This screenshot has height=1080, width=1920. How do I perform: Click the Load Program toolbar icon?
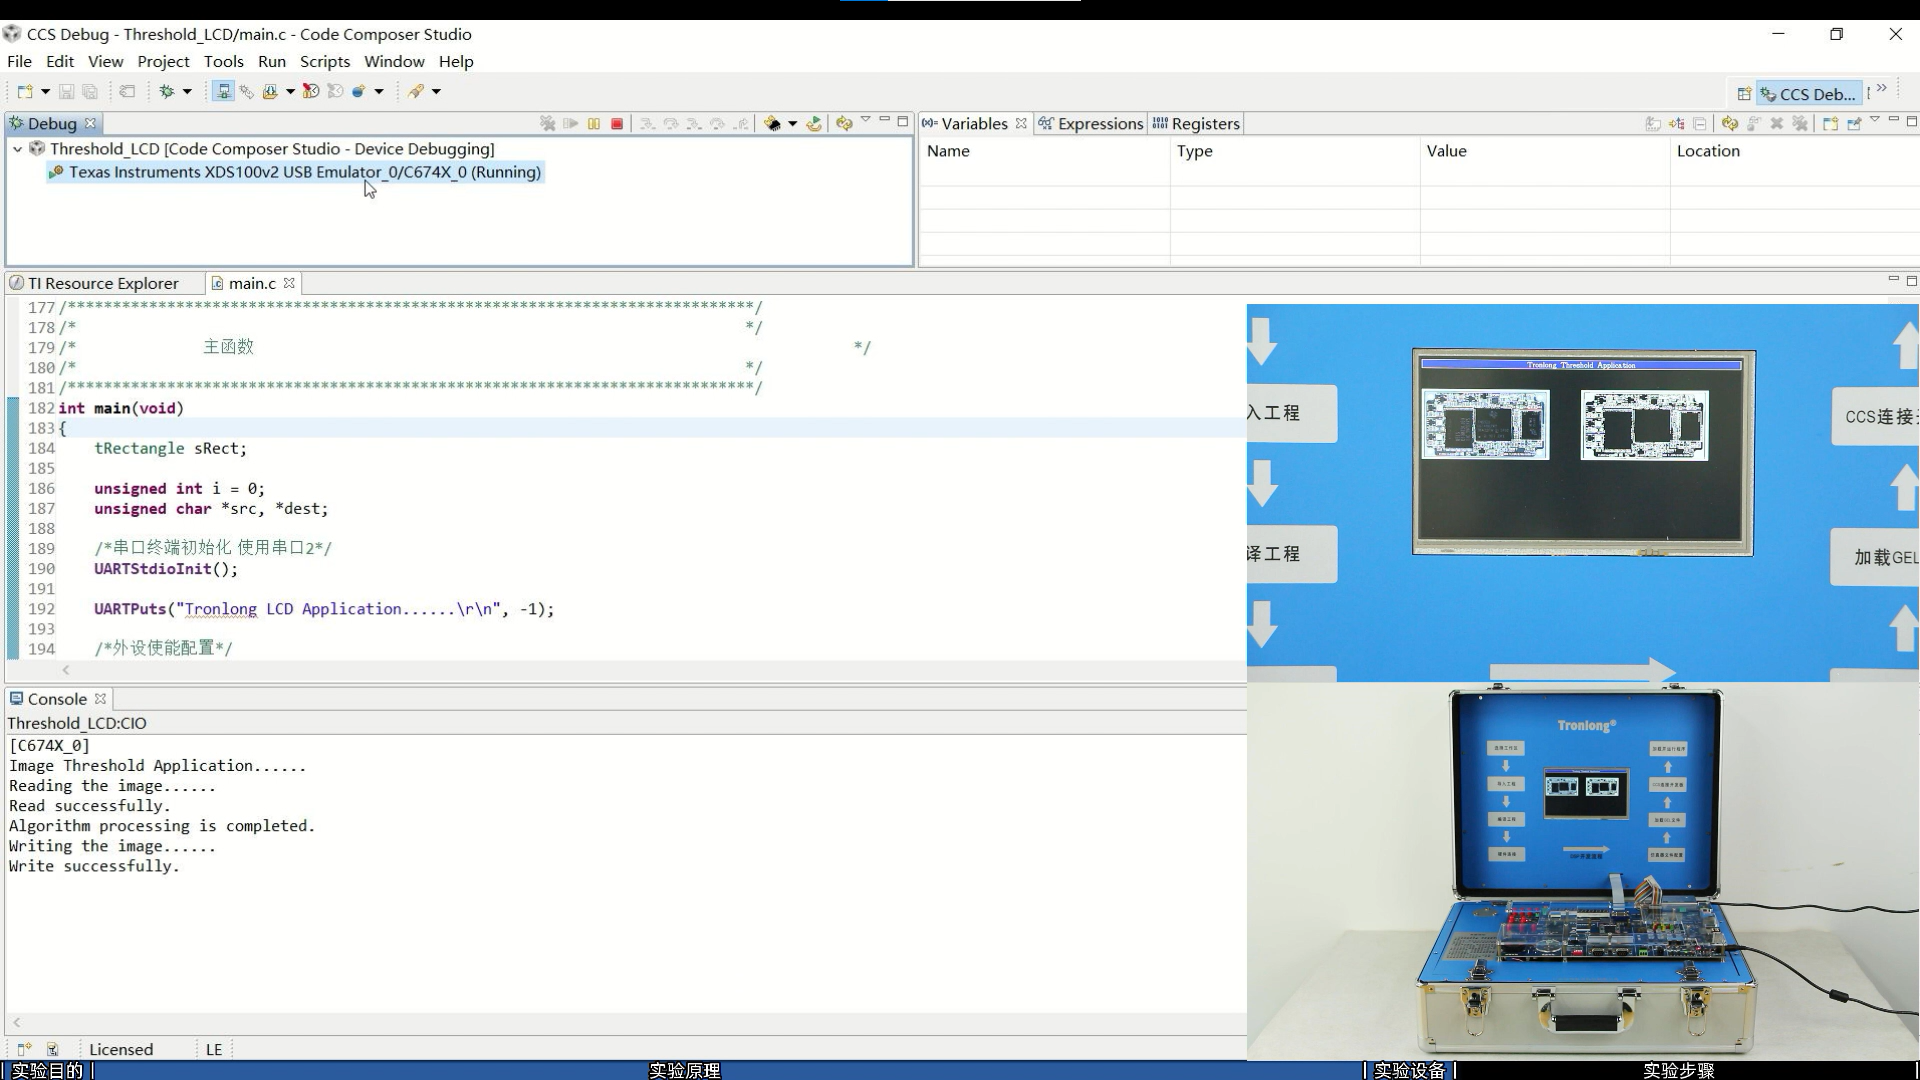pyautogui.click(x=270, y=91)
